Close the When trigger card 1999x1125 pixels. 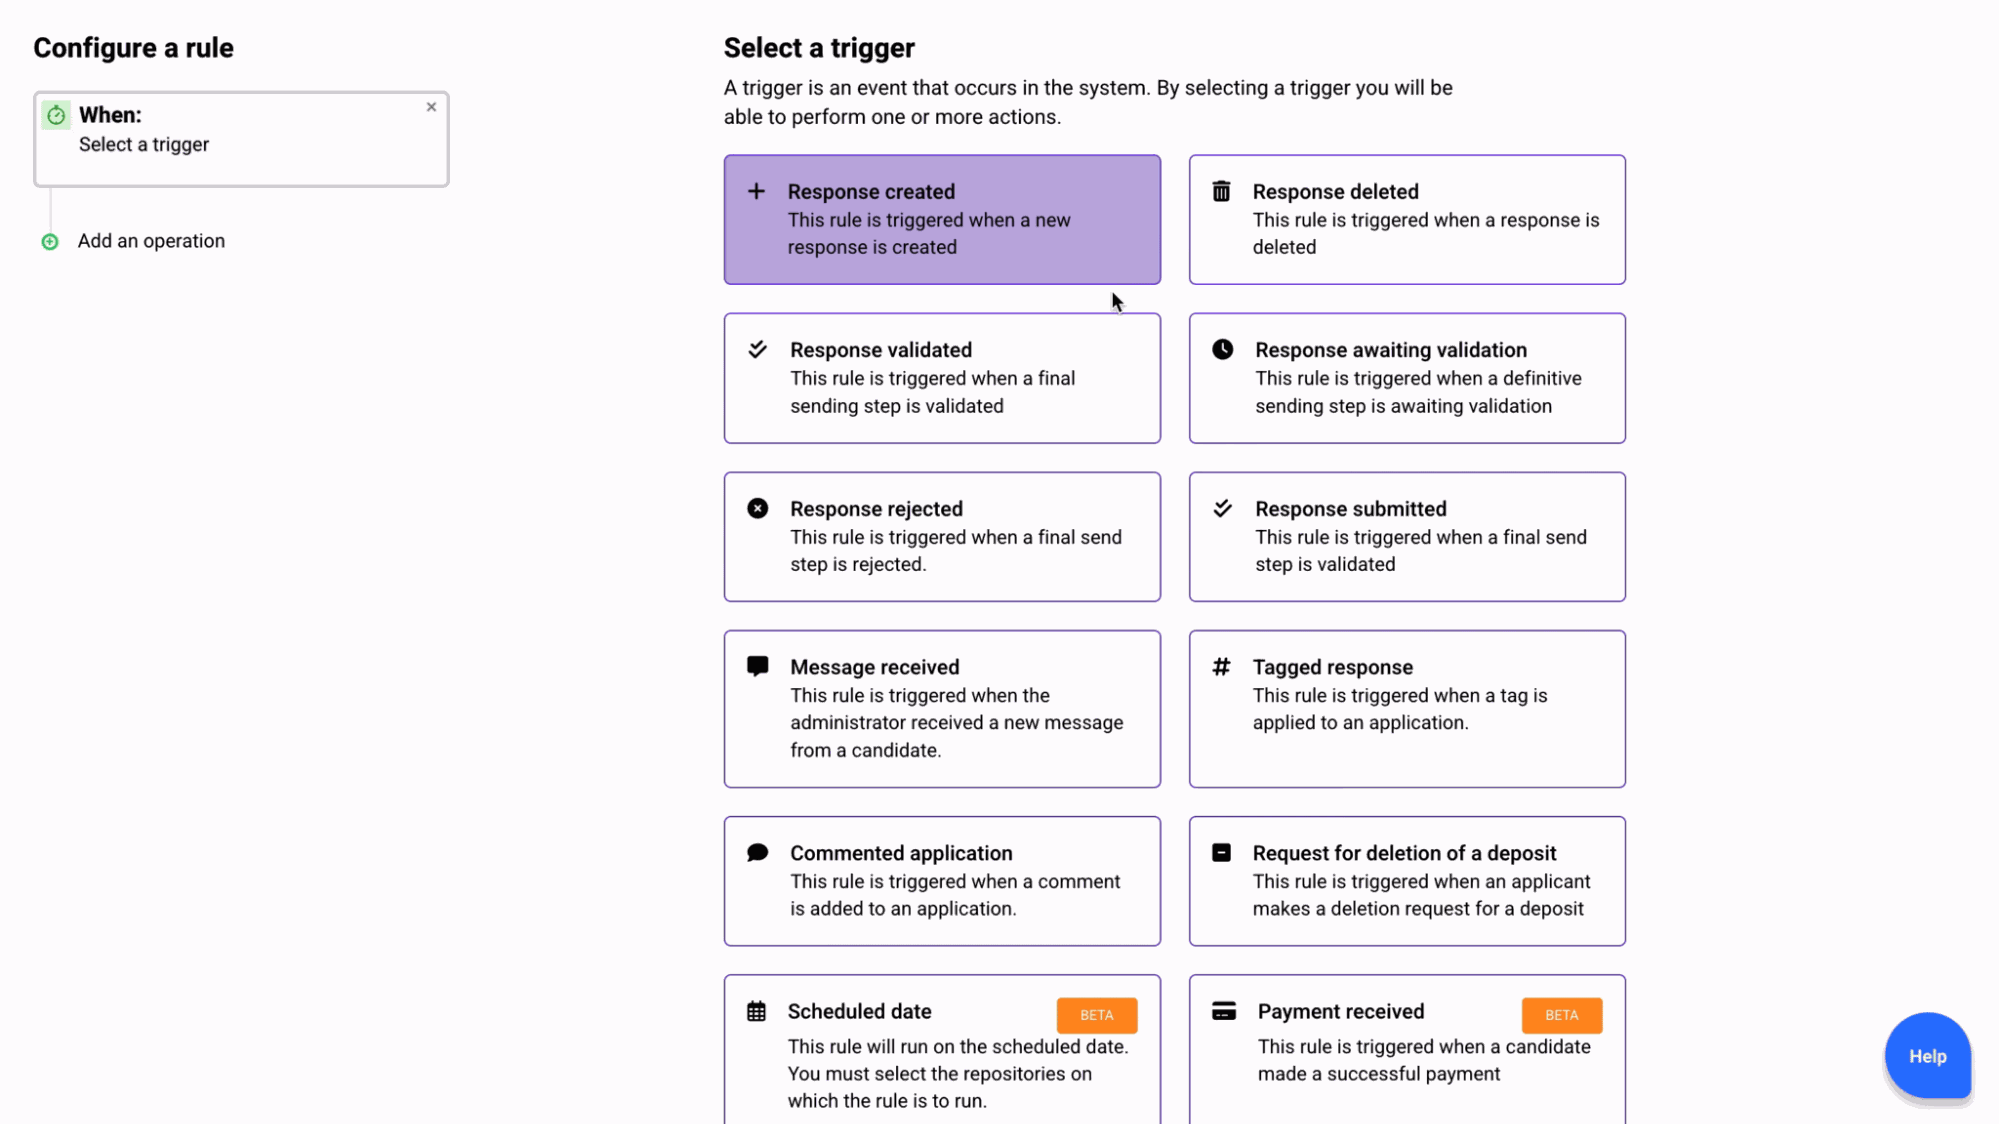(x=431, y=107)
